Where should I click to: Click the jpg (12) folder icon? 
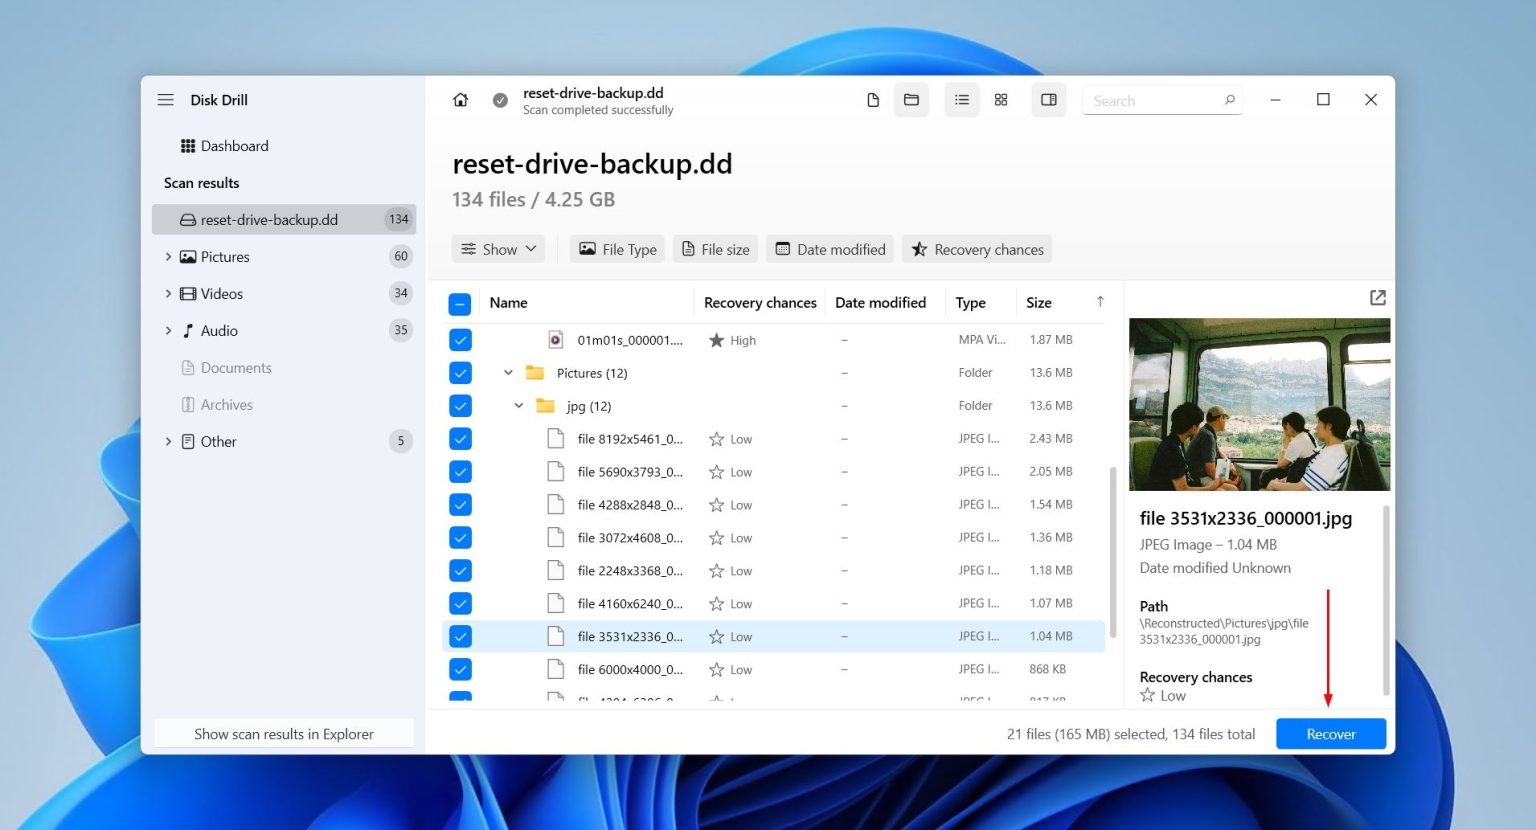[x=545, y=406]
